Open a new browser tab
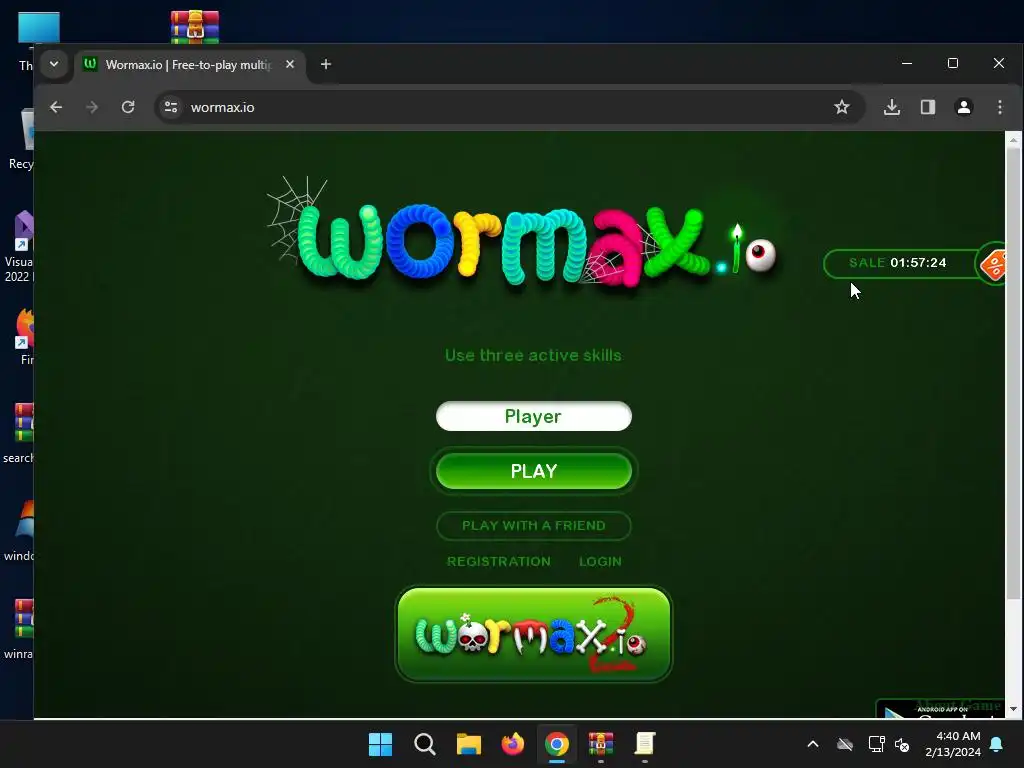 coord(326,64)
